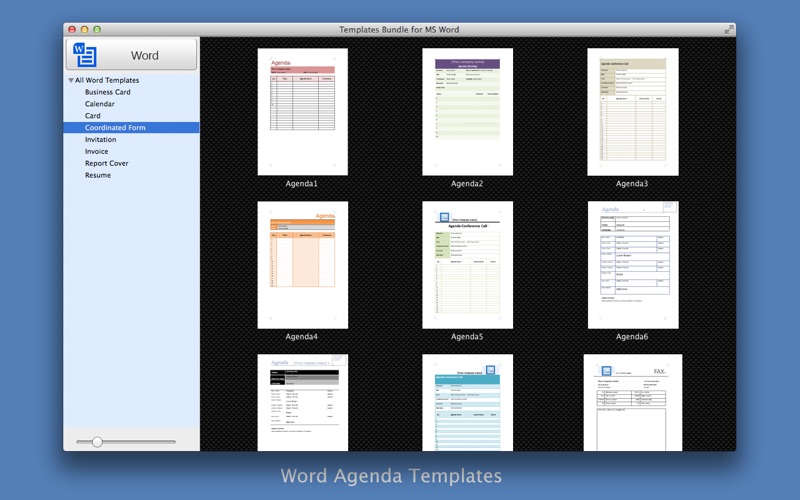Choose the Card category in the sidebar

click(92, 115)
